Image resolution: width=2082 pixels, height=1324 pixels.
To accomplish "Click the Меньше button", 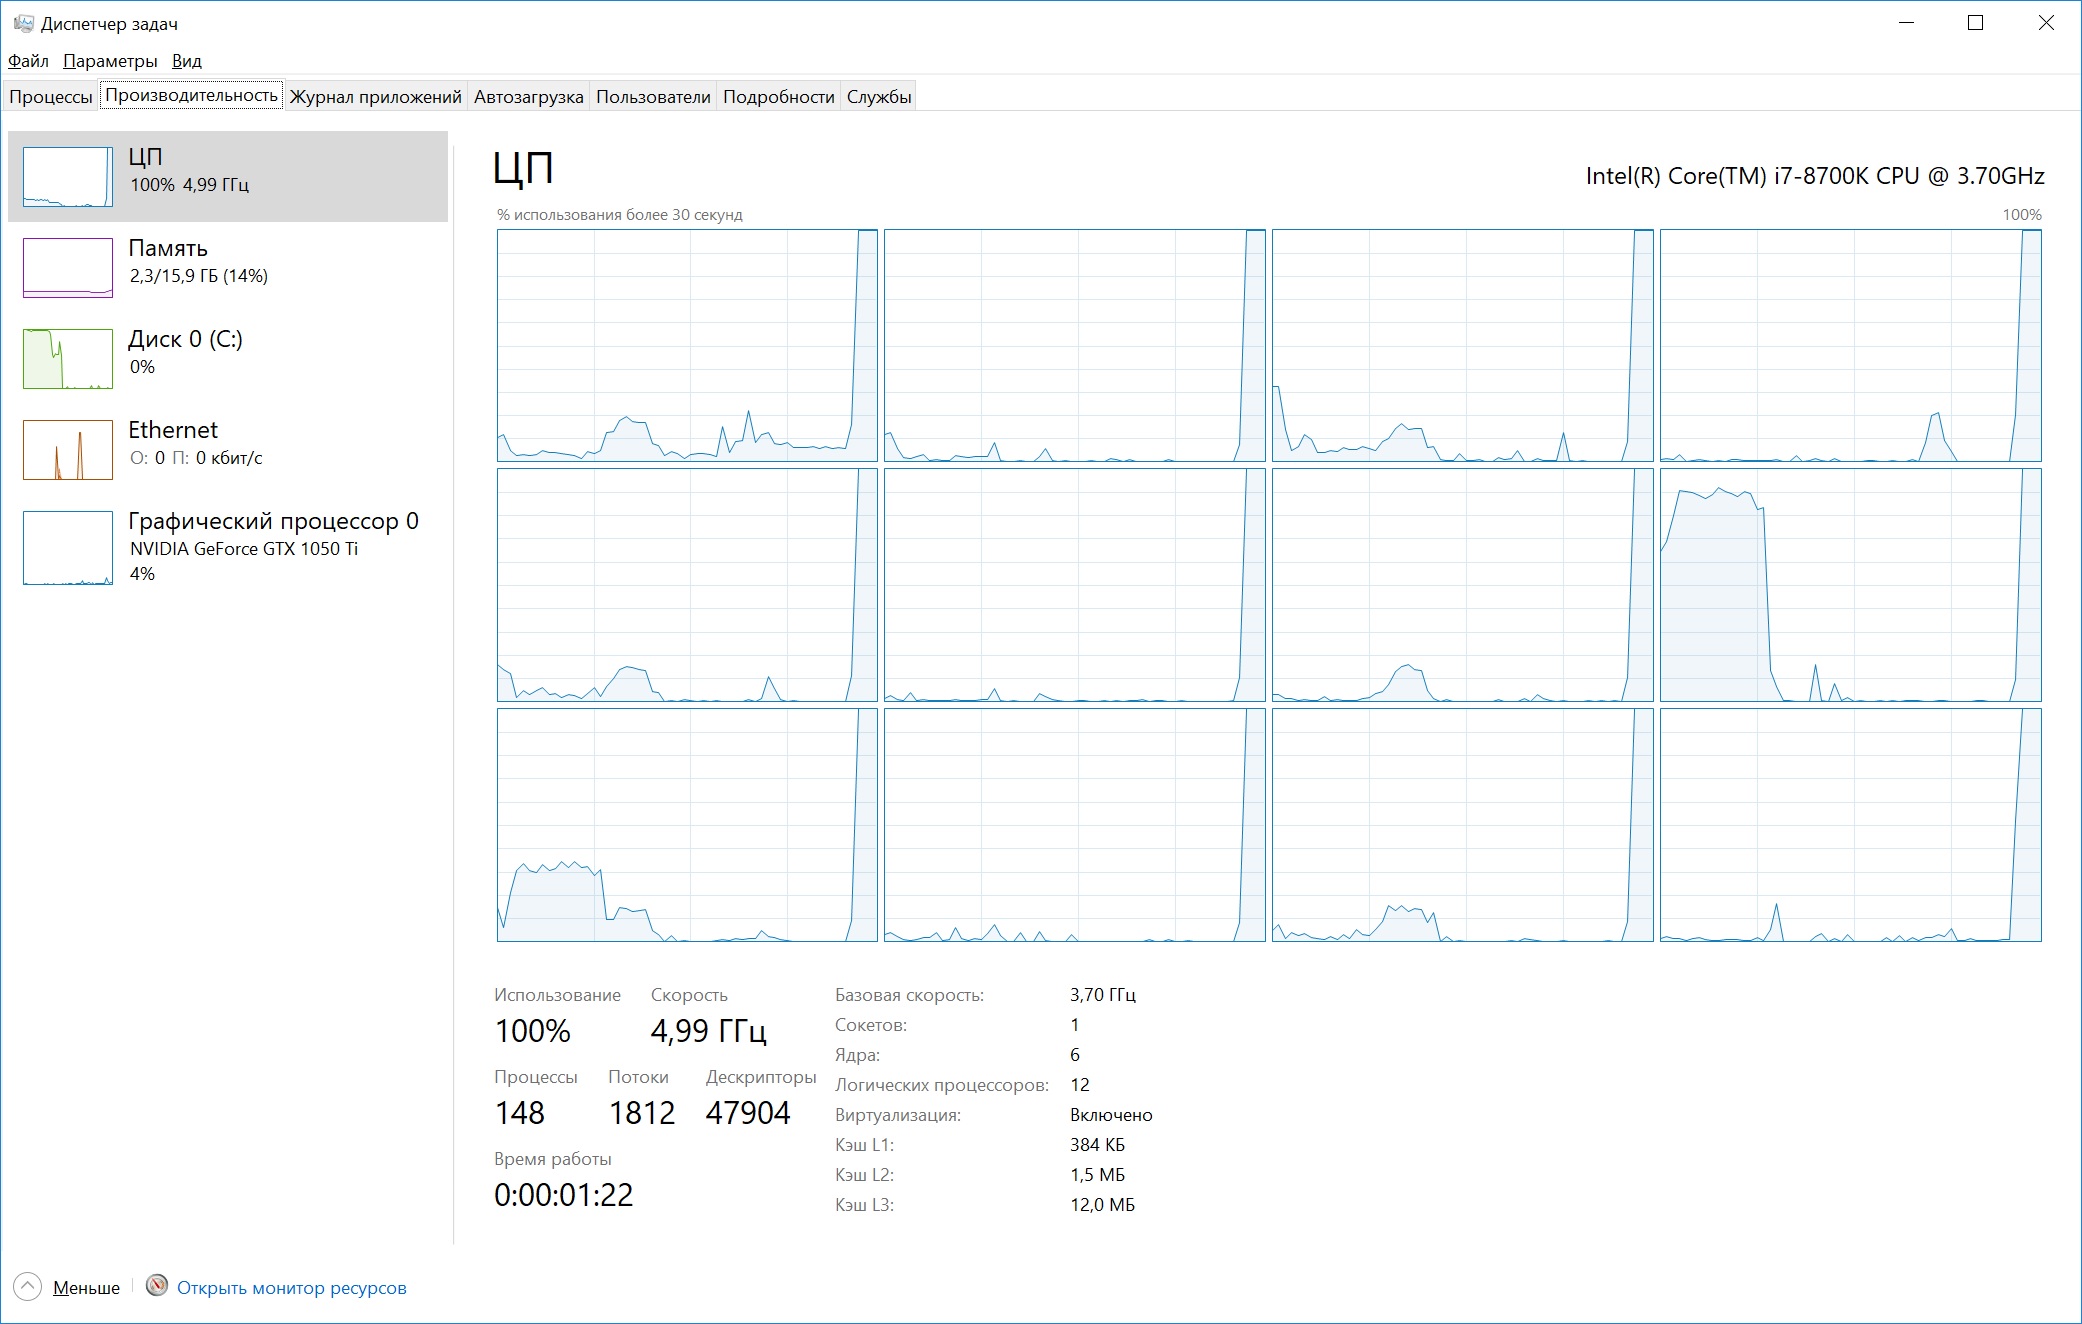I will coord(88,1288).
